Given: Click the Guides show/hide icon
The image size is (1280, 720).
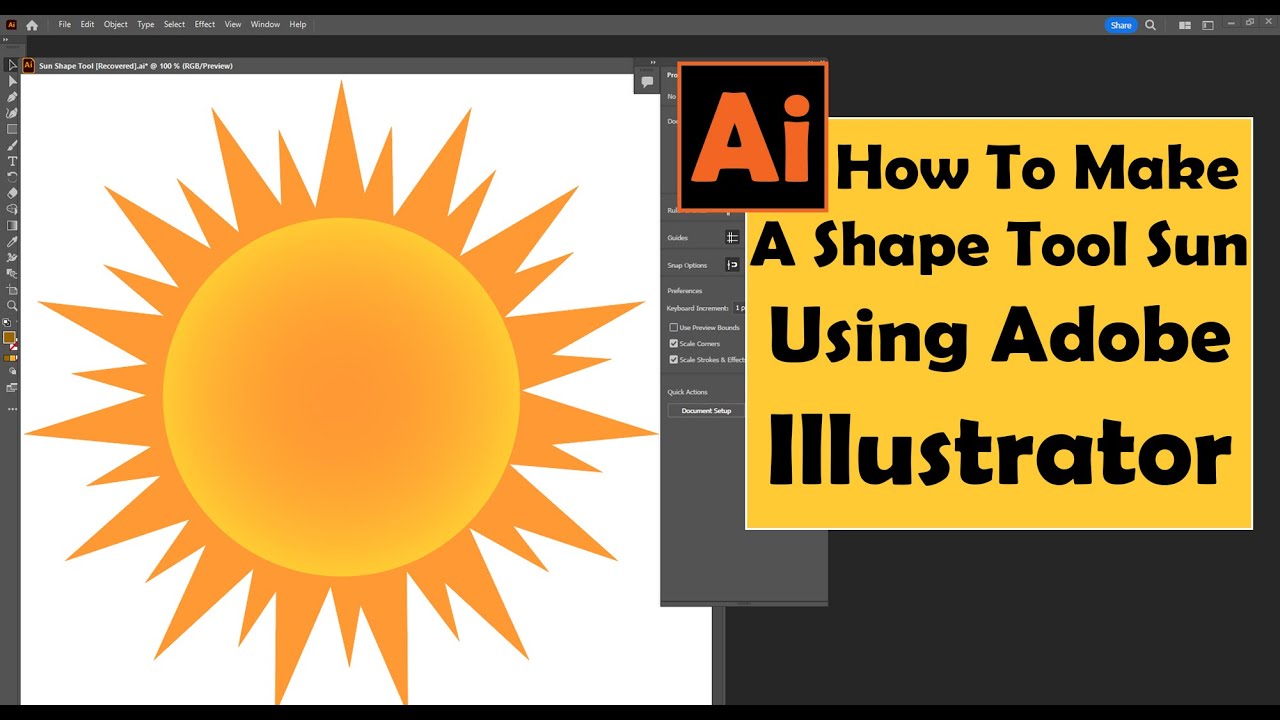Looking at the screenshot, I should pos(732,237).
